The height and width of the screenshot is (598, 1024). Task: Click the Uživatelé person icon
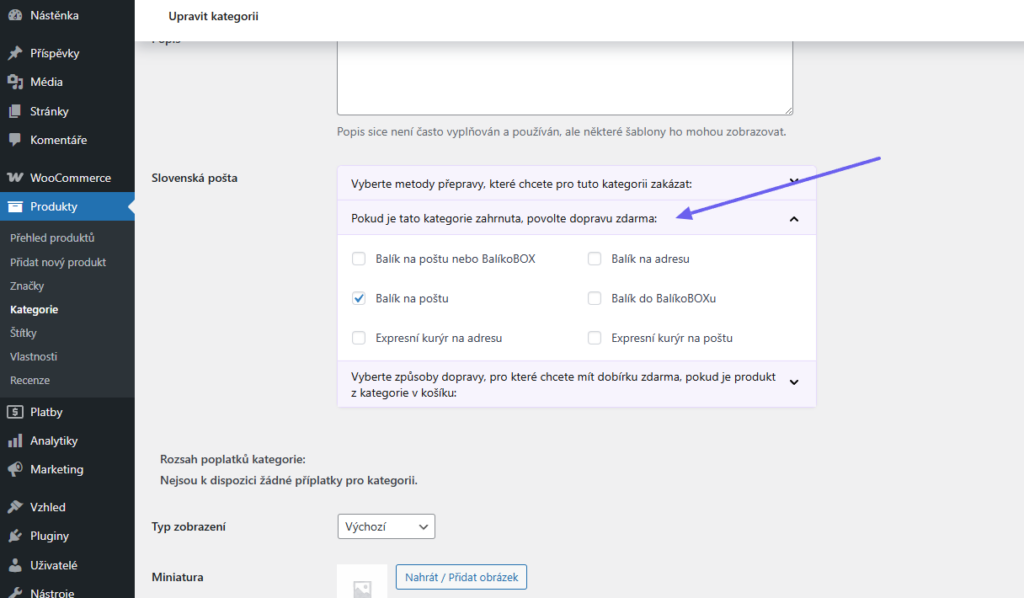pyautogui.click(x=15, y=565)
